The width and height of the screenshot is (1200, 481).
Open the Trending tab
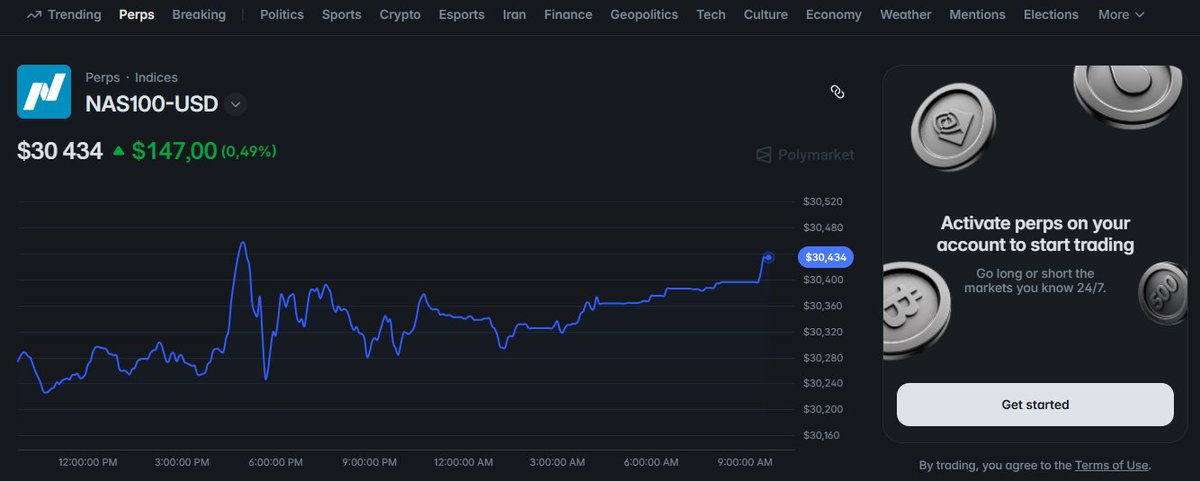64,15
